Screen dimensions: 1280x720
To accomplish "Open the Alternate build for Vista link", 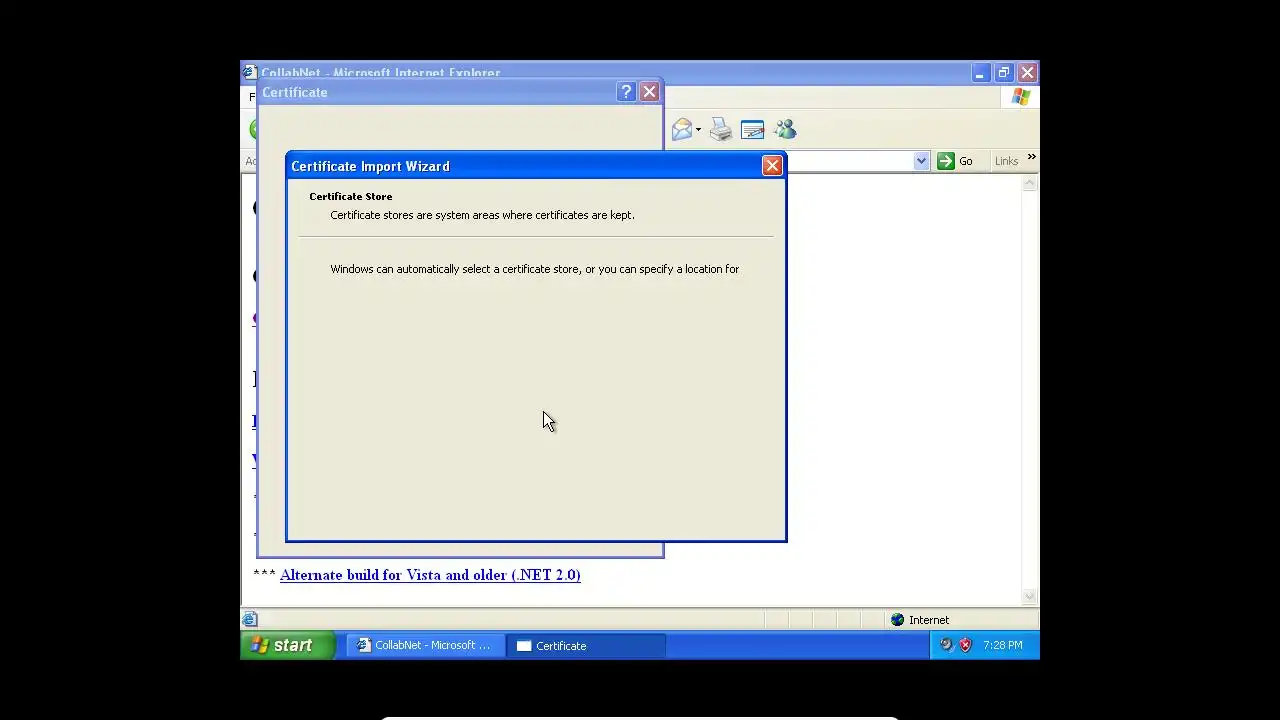I will [430, 575].
